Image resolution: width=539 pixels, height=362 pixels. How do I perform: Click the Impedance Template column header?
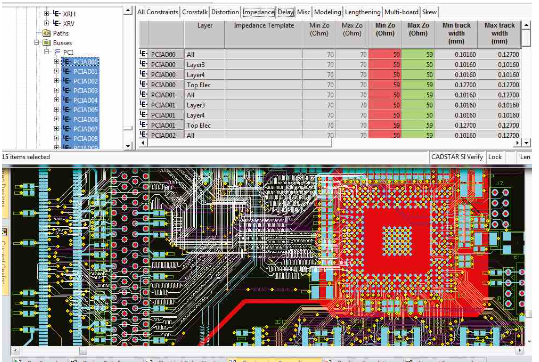(264, 34)
